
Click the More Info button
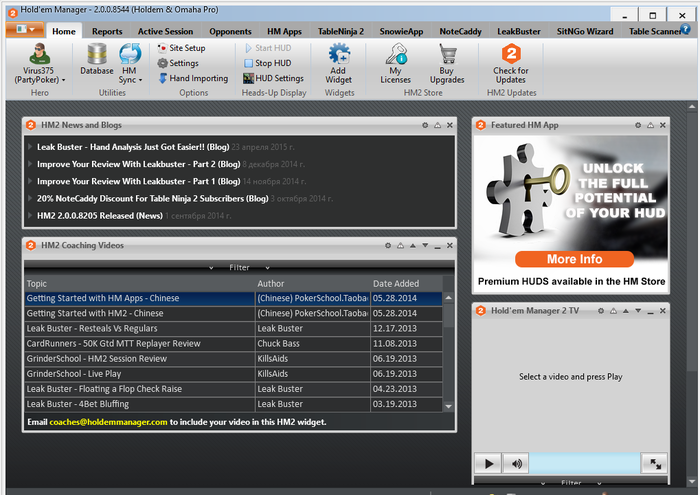pyautogui.click(x=575, y=259)
